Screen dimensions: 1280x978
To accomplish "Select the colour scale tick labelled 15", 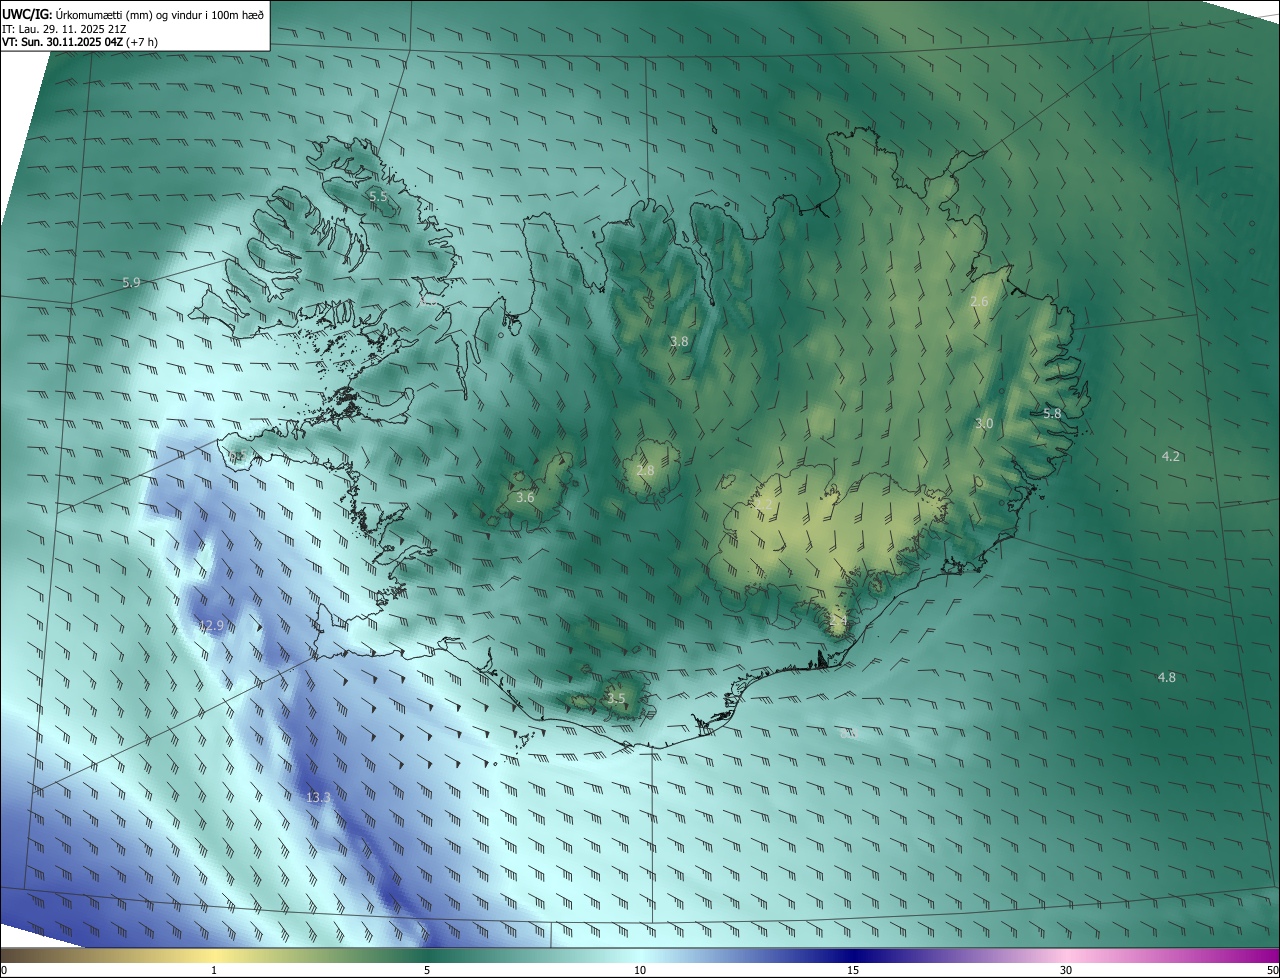I will 853,970.
